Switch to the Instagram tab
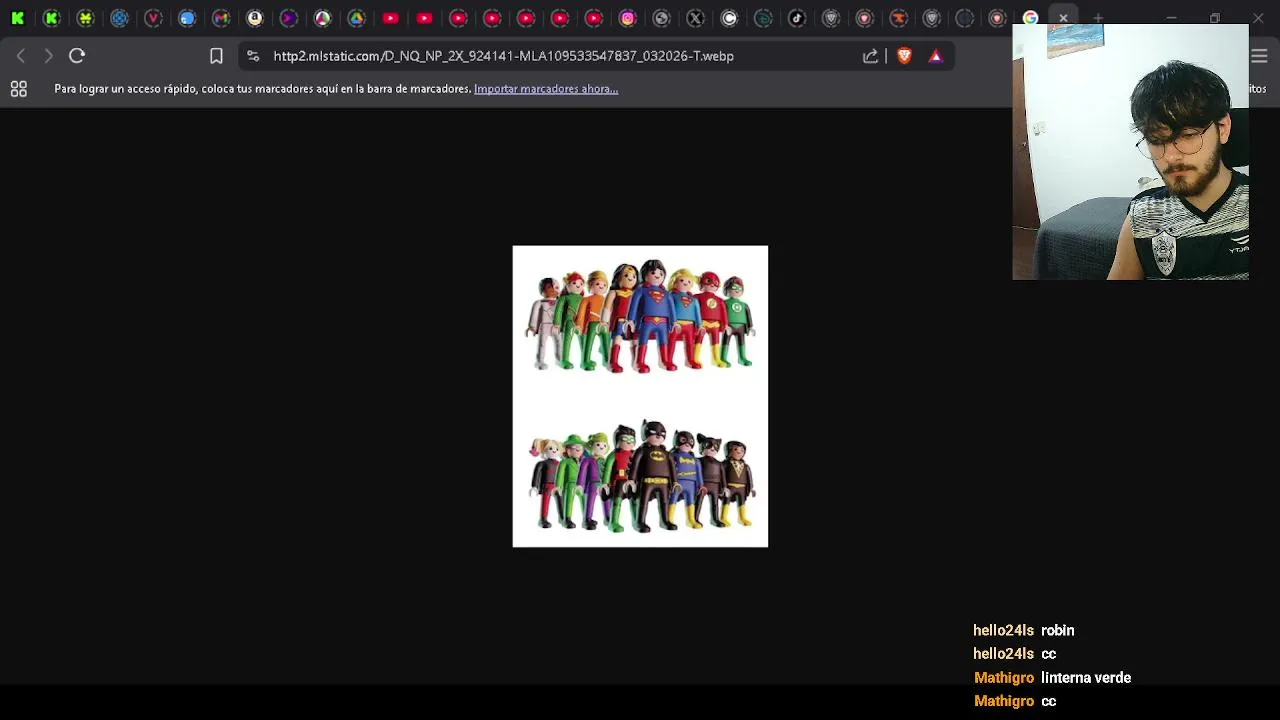The height and width of the screenshot is (720, 1280). tap(627, 18)
